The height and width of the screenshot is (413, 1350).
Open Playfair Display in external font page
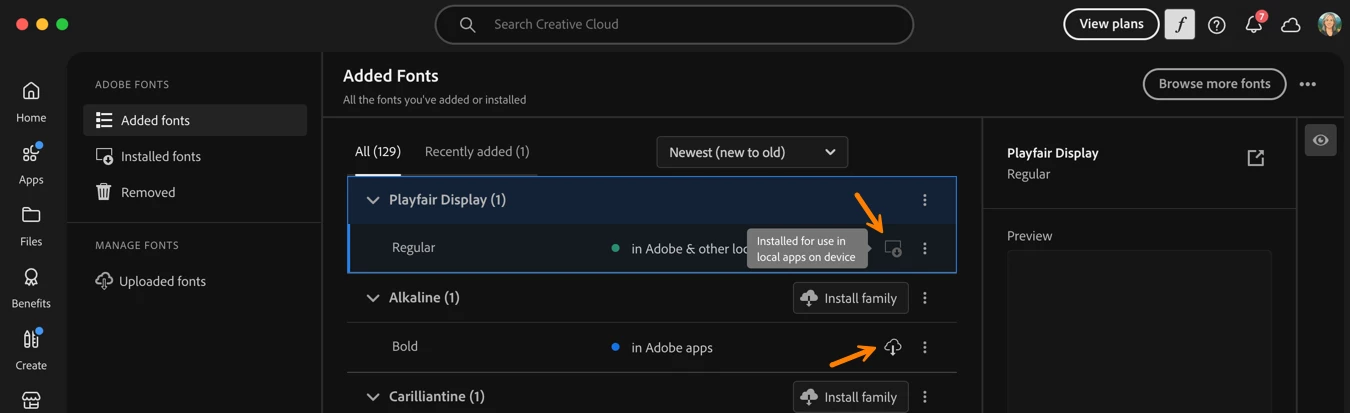pyautogui.click(x=1256, y=158)
